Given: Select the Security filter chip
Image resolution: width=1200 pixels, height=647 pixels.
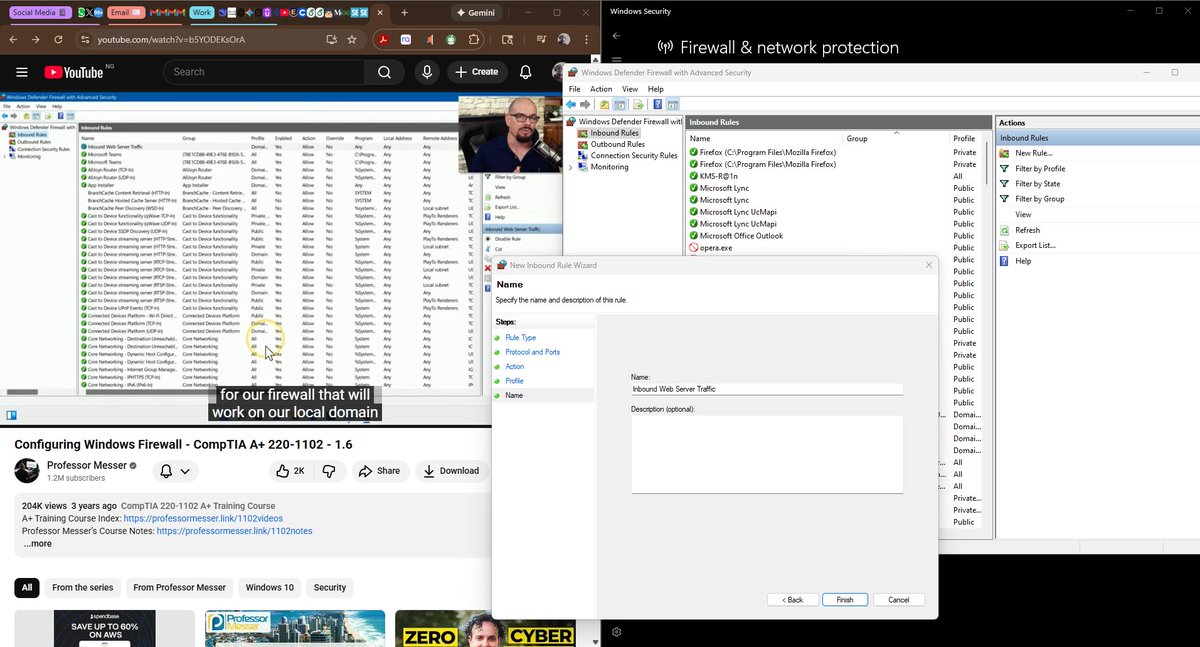Looking at the screenshot, I should click(x=330, y=587).
